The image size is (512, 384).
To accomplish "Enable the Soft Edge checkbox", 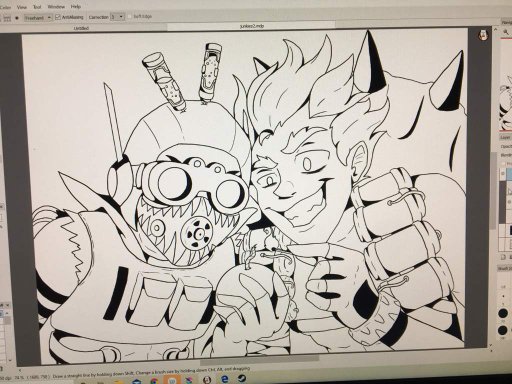I will (x=130, y=16).
